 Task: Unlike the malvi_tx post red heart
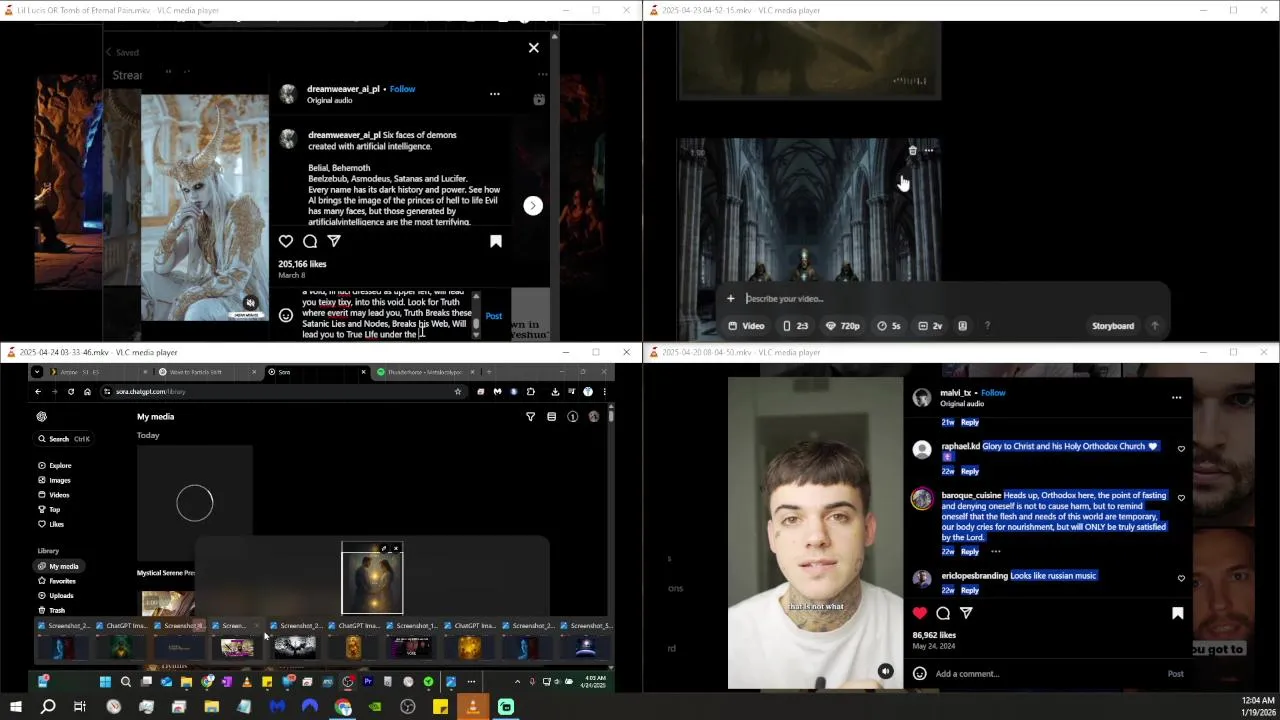point(920,613)
